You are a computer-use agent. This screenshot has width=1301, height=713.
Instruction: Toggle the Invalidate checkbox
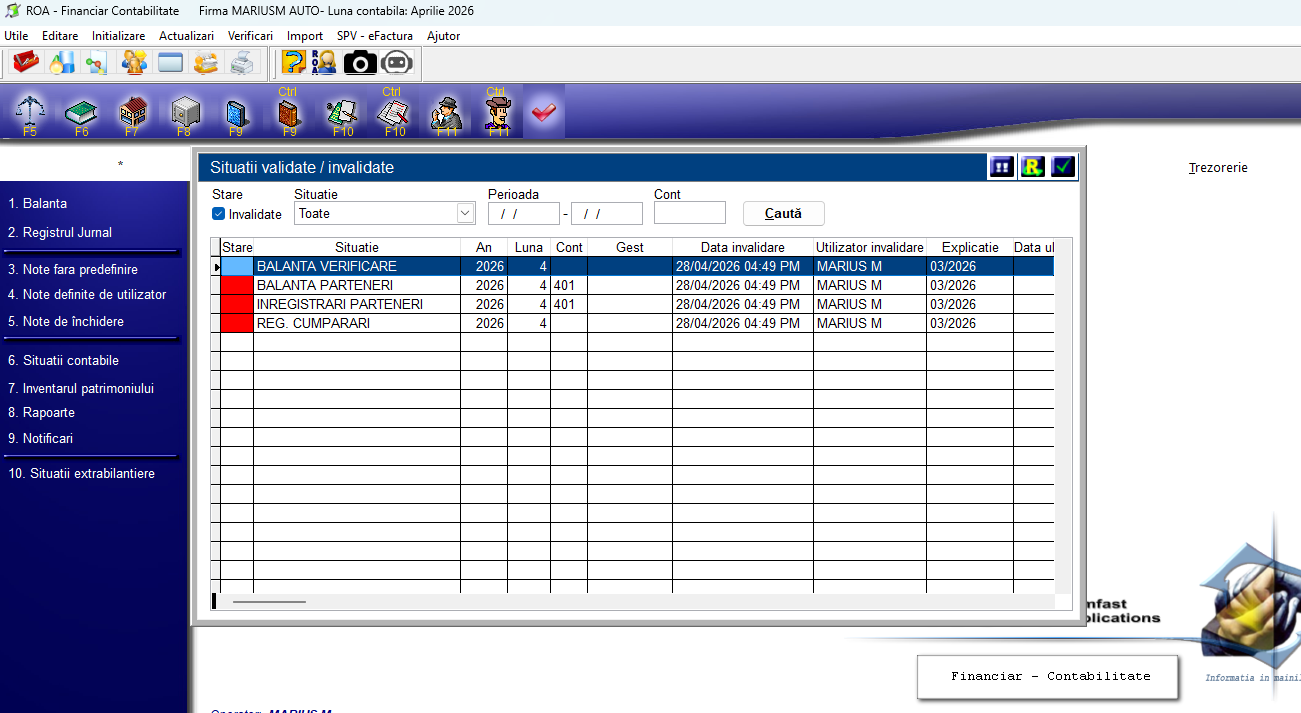click(x=219, y=214)
